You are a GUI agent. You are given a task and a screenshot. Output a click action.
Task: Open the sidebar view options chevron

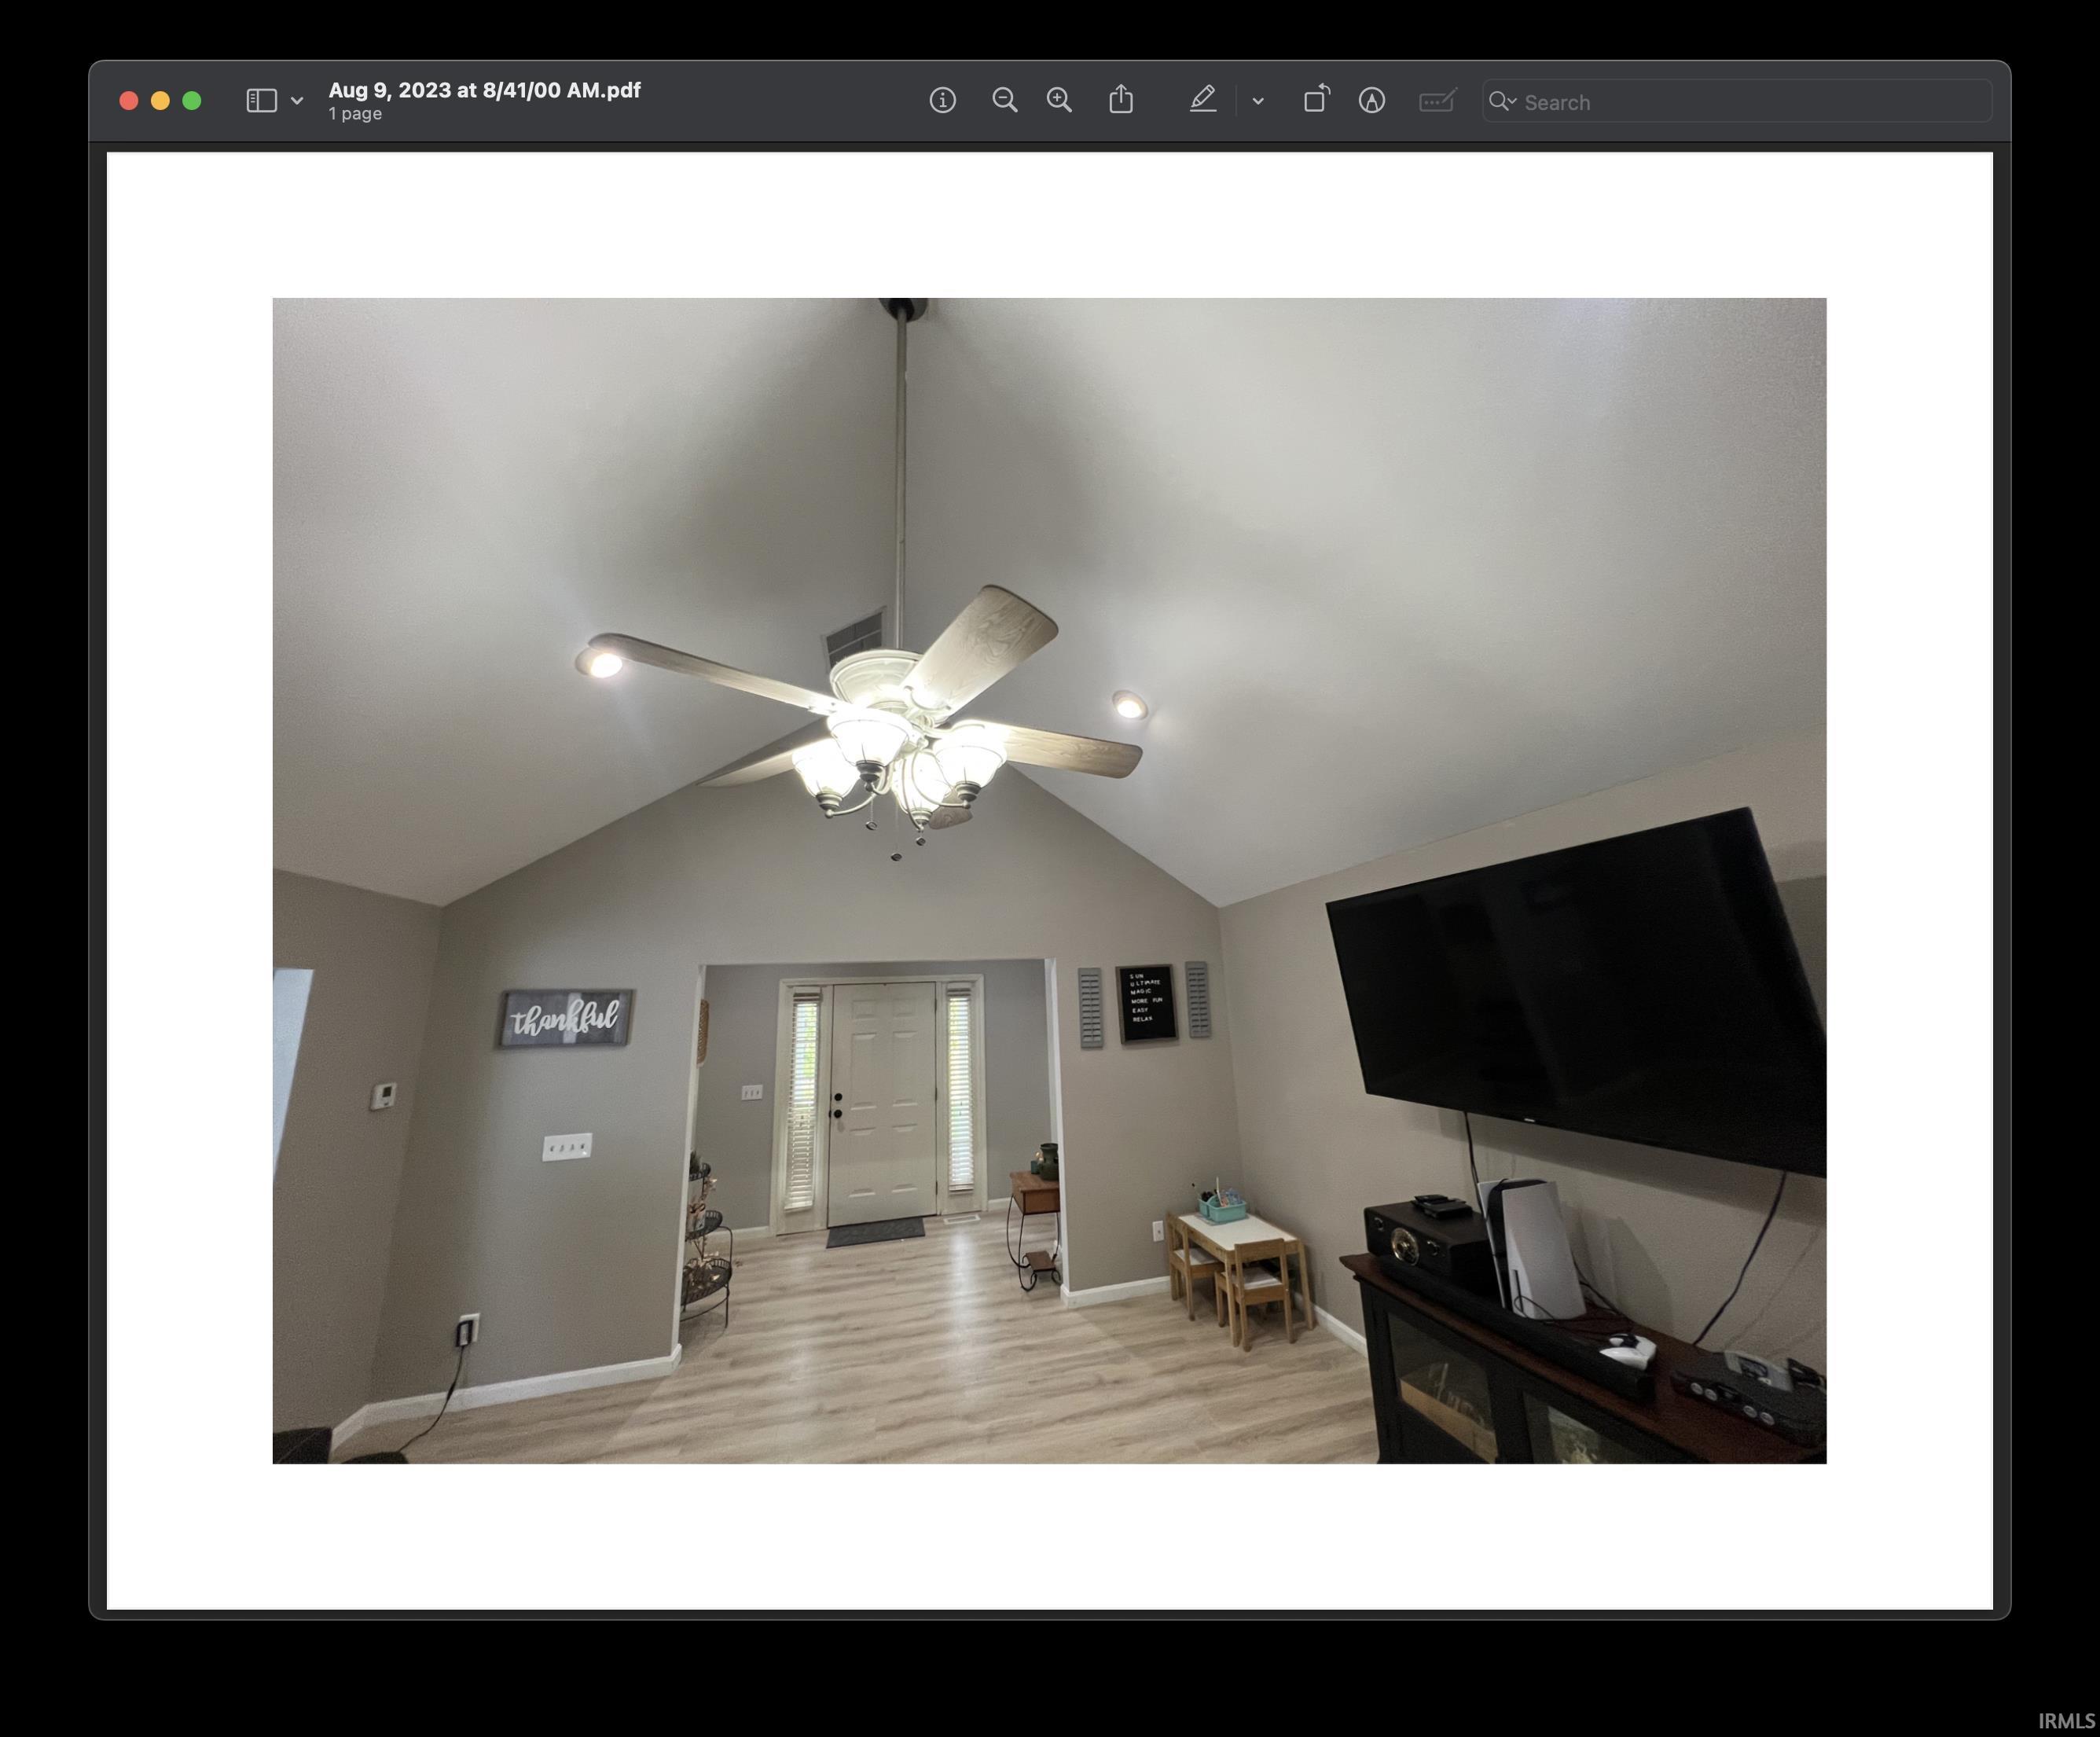pyautogui.click(x=297, y=101)
